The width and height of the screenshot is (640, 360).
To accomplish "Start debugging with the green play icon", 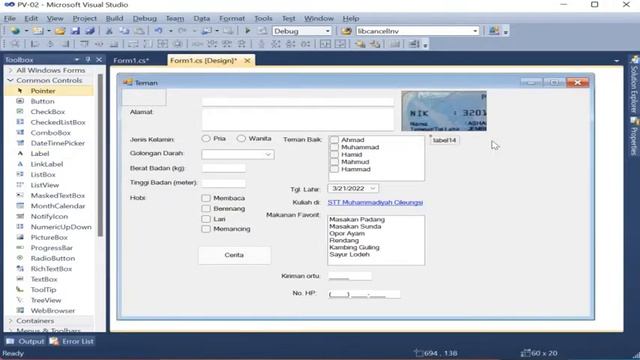I will point(247,31).
